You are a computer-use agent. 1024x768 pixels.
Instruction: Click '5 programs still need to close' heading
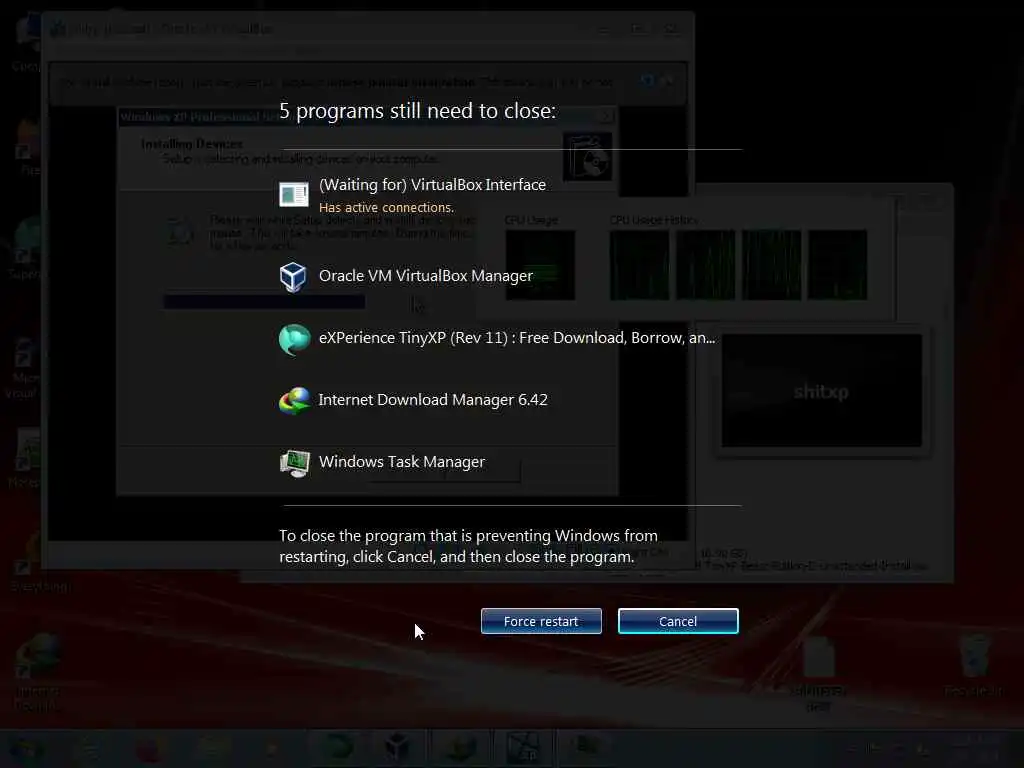tap(417, 111)
